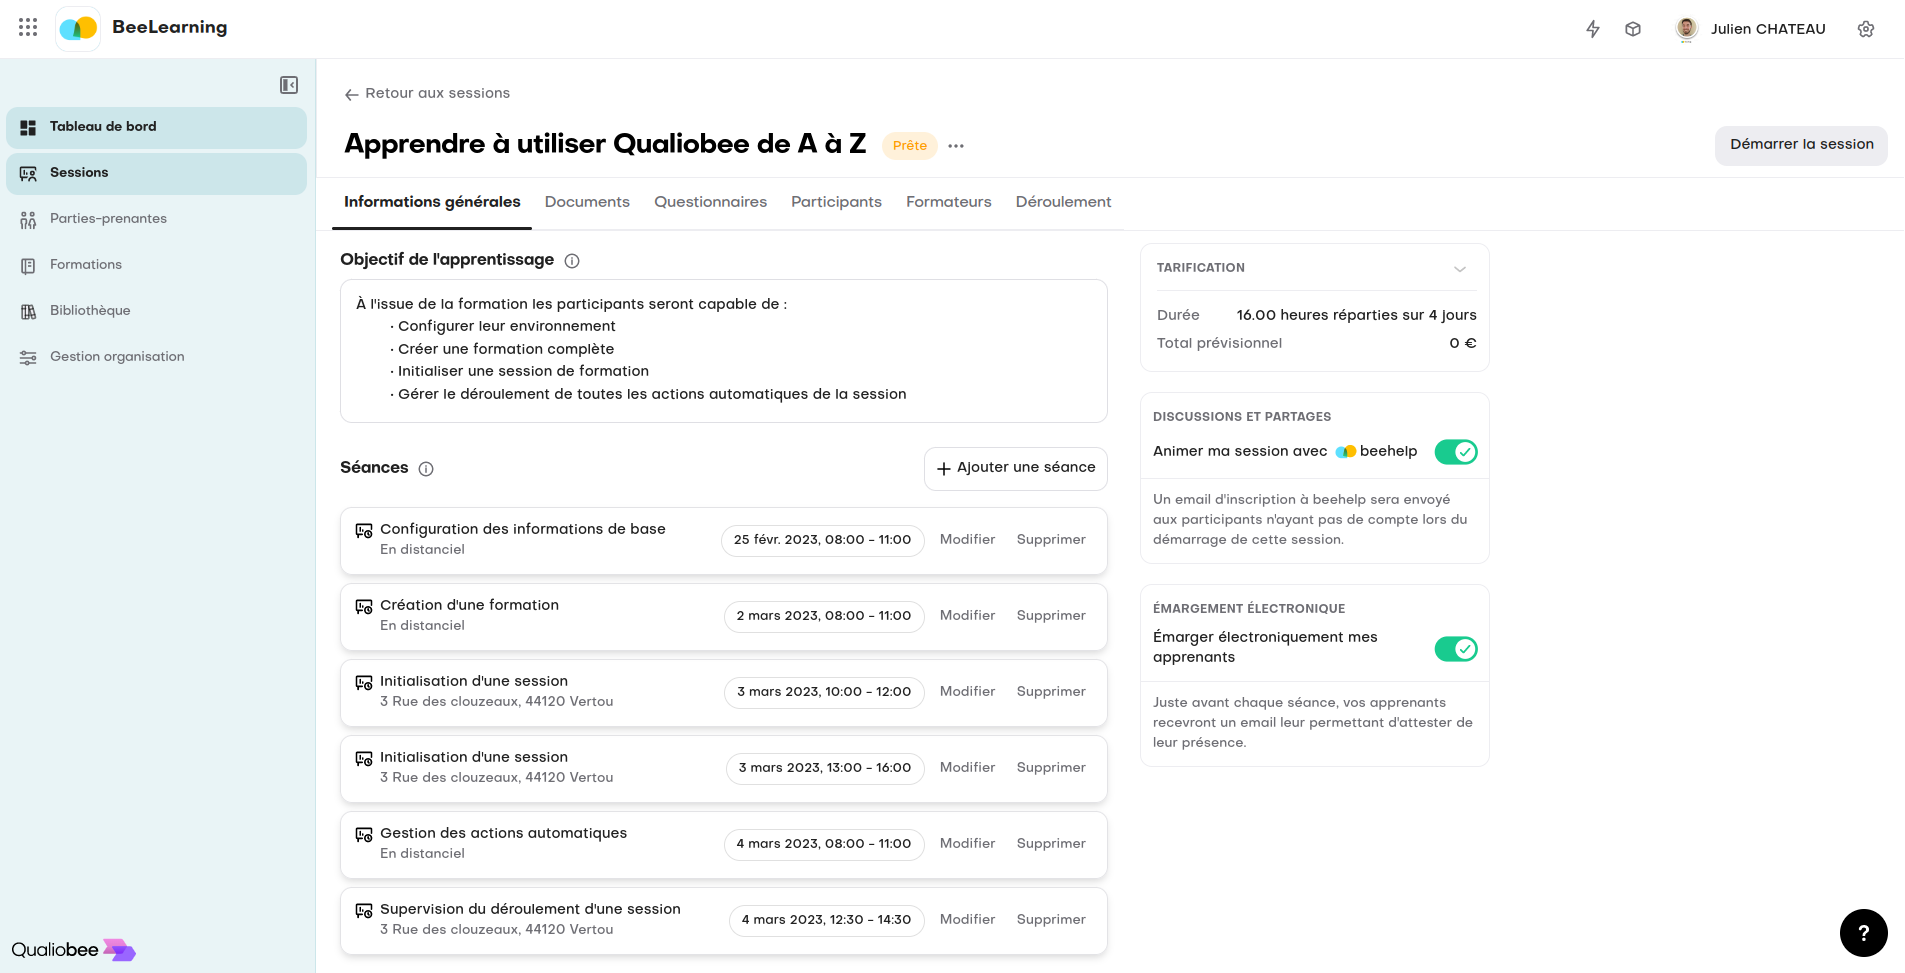Image resolution: width=1905 pixels, height=973 pixels.
Task: Modifier the Configuration des informations de base séance
Action: (x=967, y=540)
